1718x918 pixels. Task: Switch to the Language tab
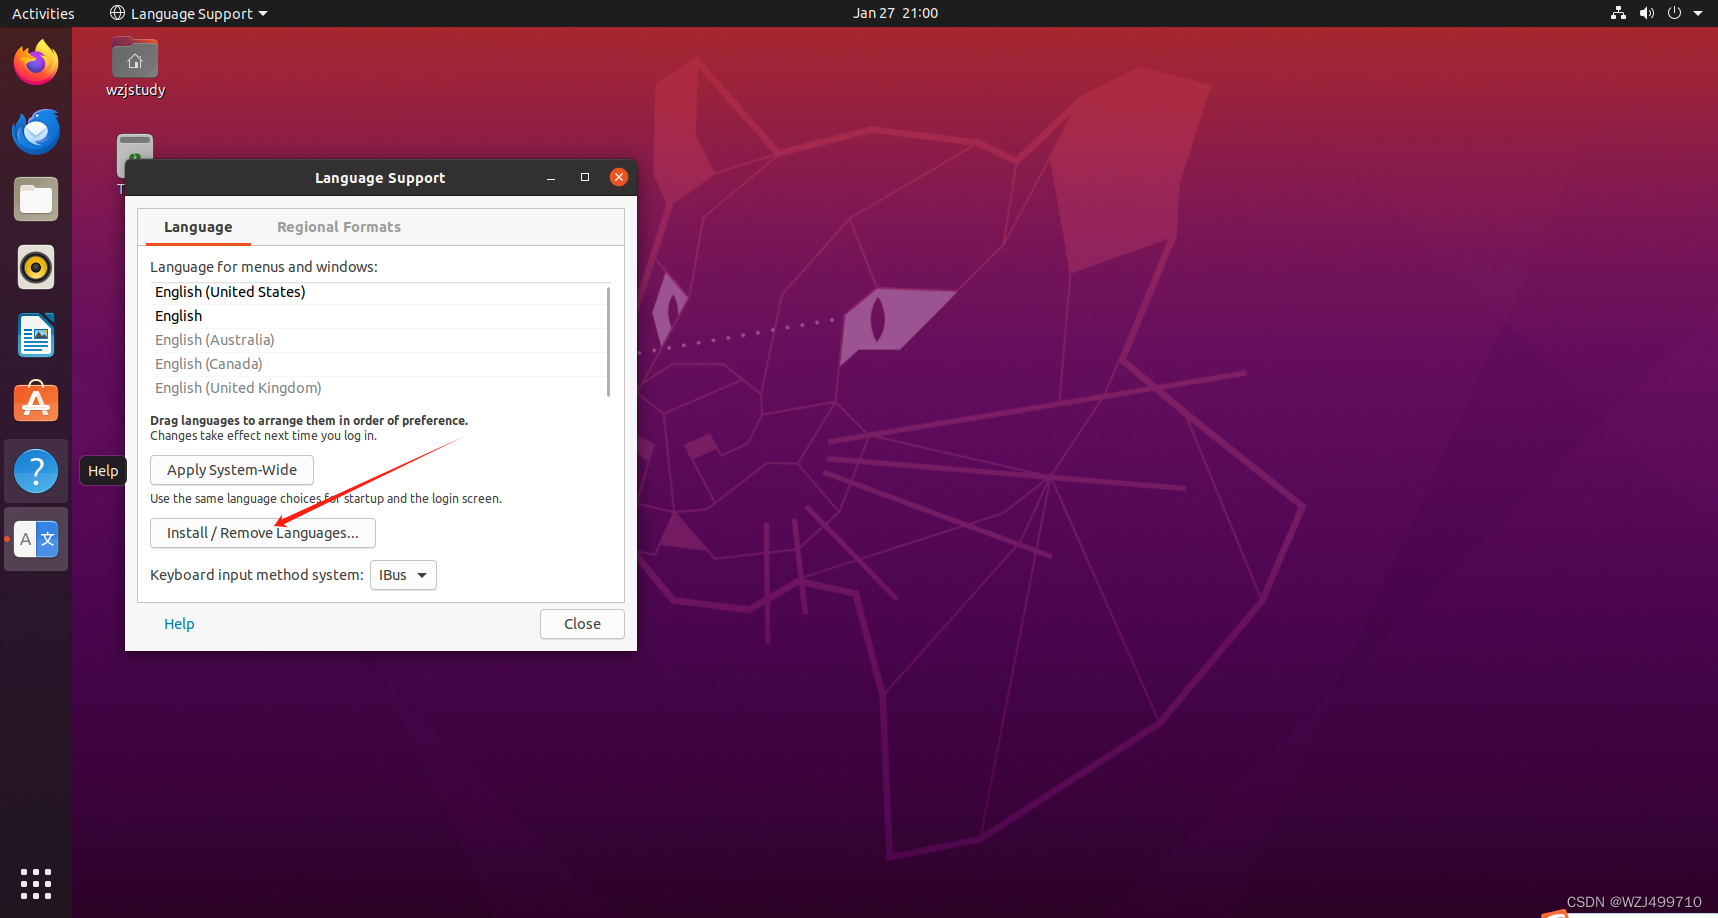pyautogui.click(x=198, y=227)
